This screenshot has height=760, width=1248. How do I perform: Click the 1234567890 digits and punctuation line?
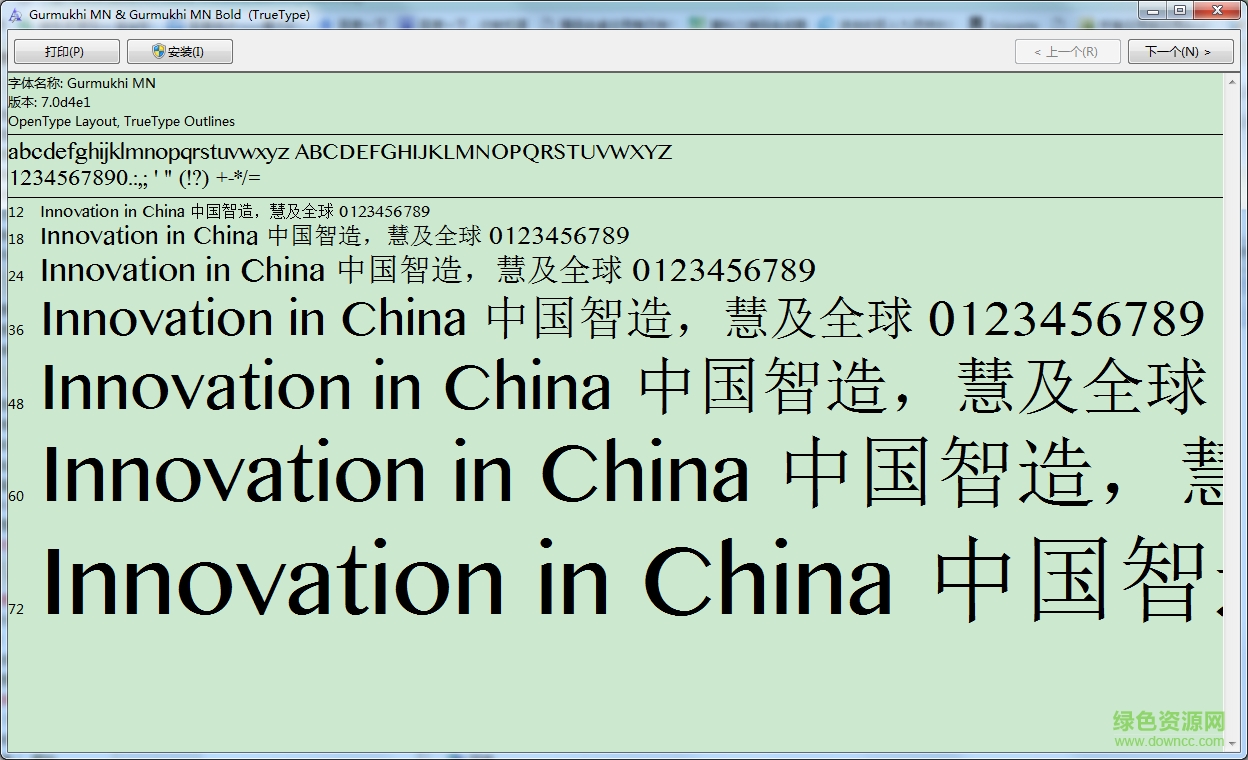(x=134, y=178)
